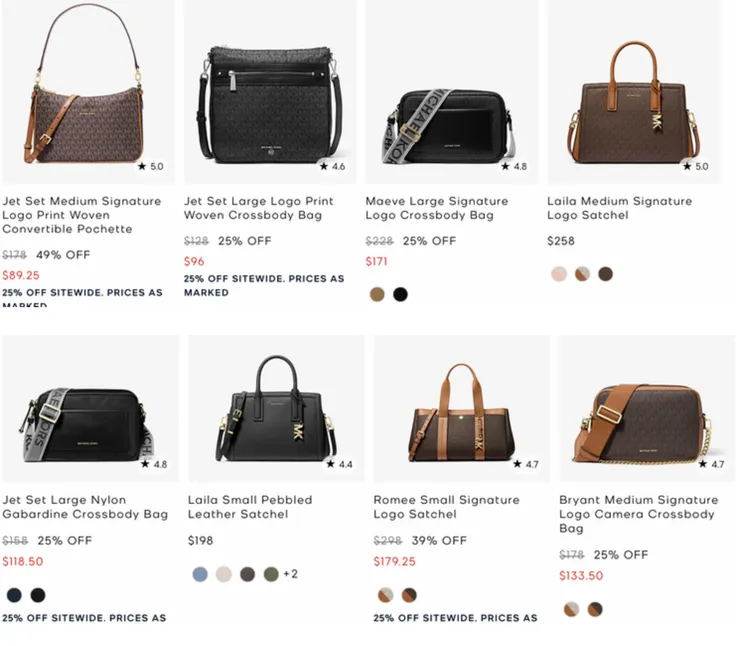Click Maeve Crossbody Bag's 4.8 star rating
This screenshot has width=740, height=646.
pos(514,166)
